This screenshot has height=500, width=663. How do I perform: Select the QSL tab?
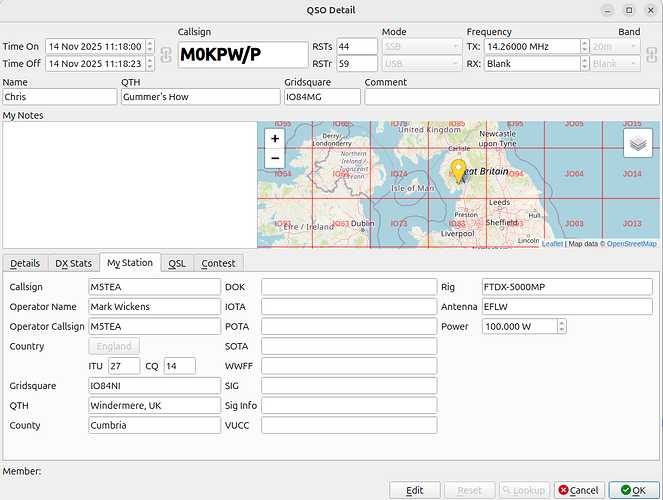tap(177, 263)
